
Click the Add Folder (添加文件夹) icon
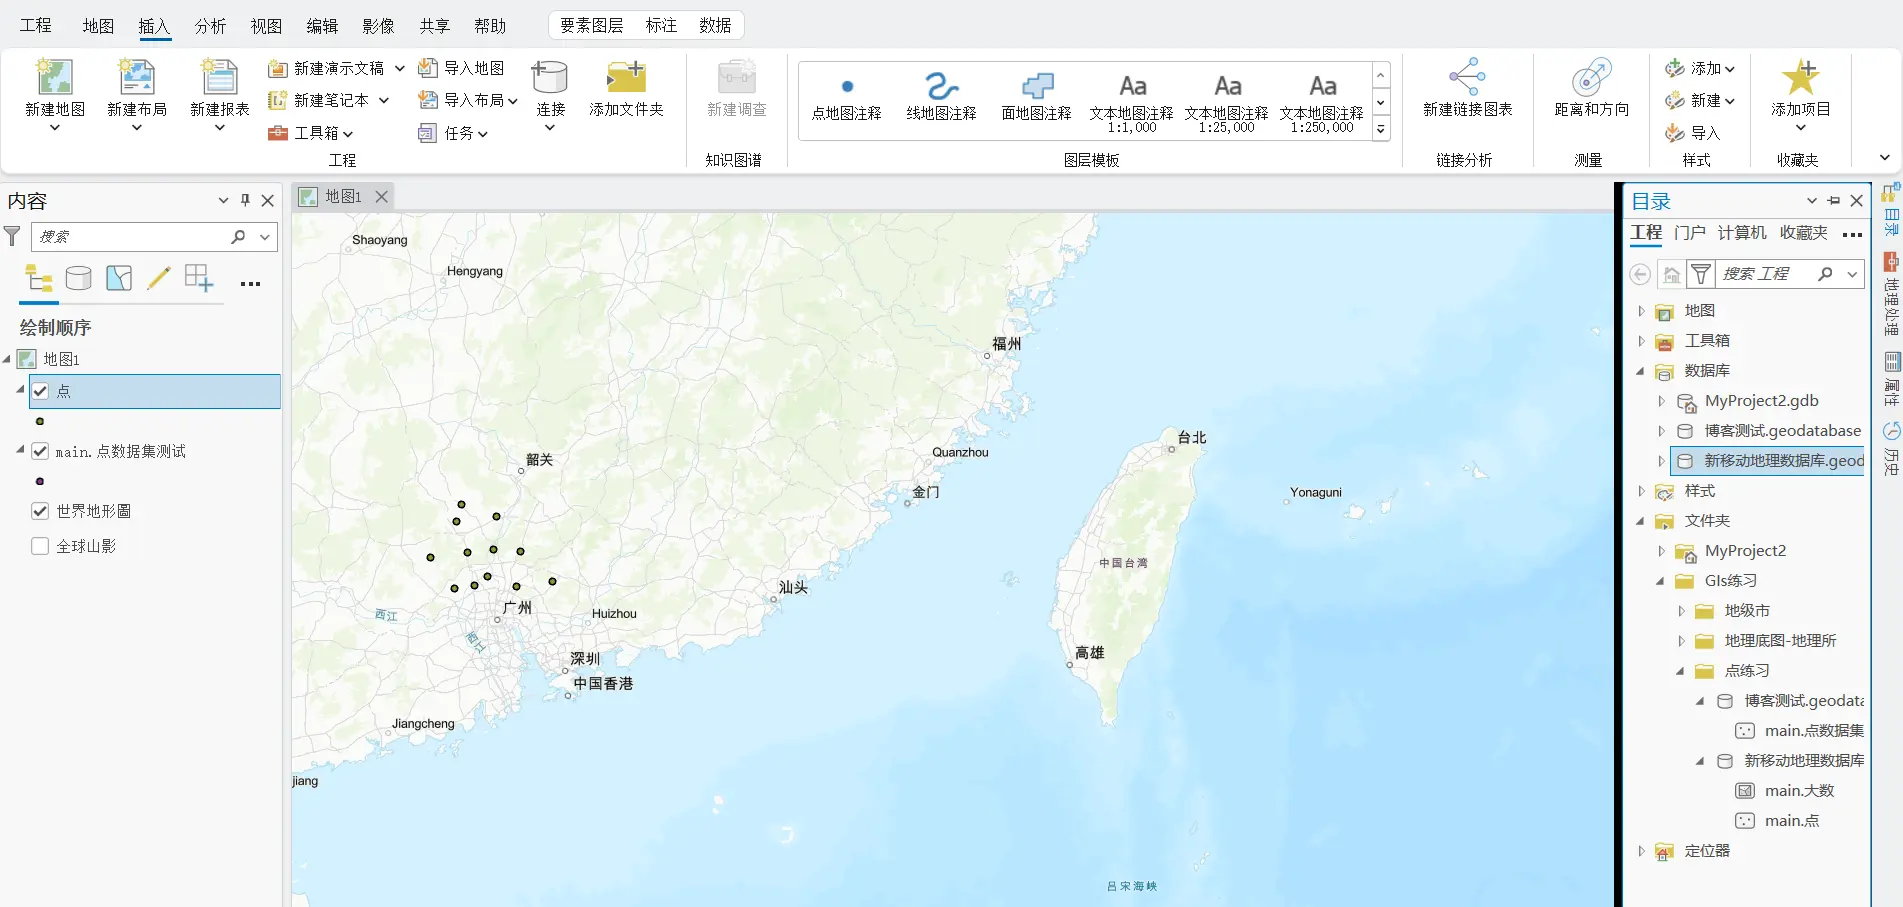[626, 78]
